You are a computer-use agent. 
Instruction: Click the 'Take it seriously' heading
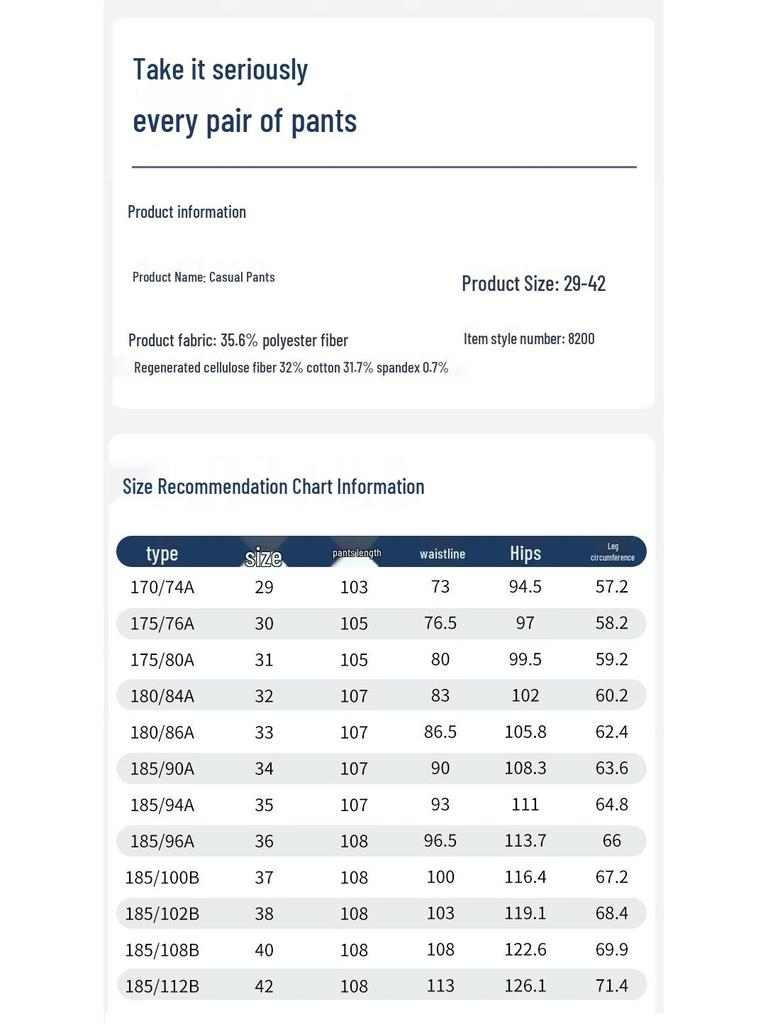coord(220,69)
